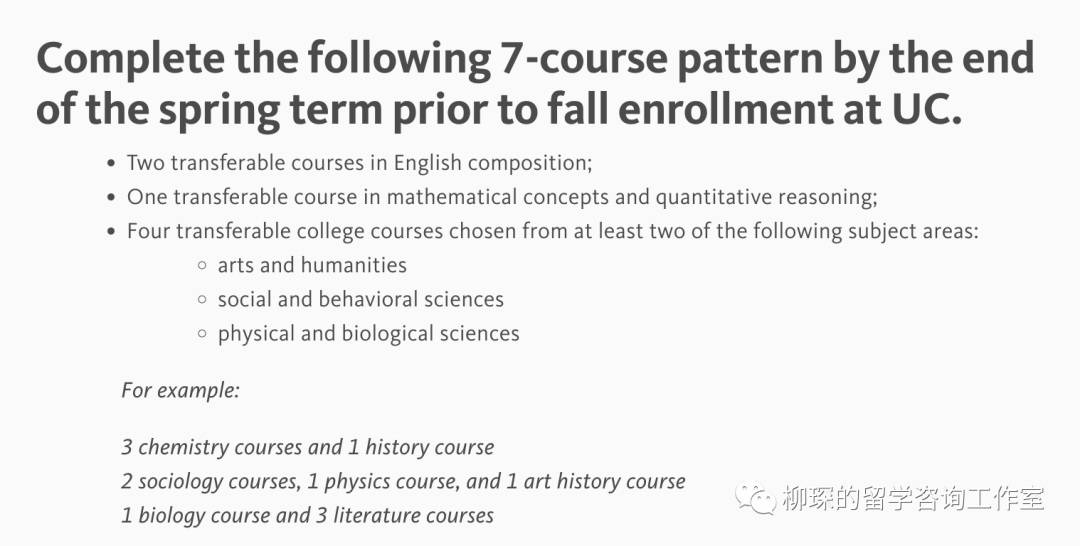Click the example line starting "2 sociology courses"
The width and height of the screenshot is (1080, 546).
point(403,481)
